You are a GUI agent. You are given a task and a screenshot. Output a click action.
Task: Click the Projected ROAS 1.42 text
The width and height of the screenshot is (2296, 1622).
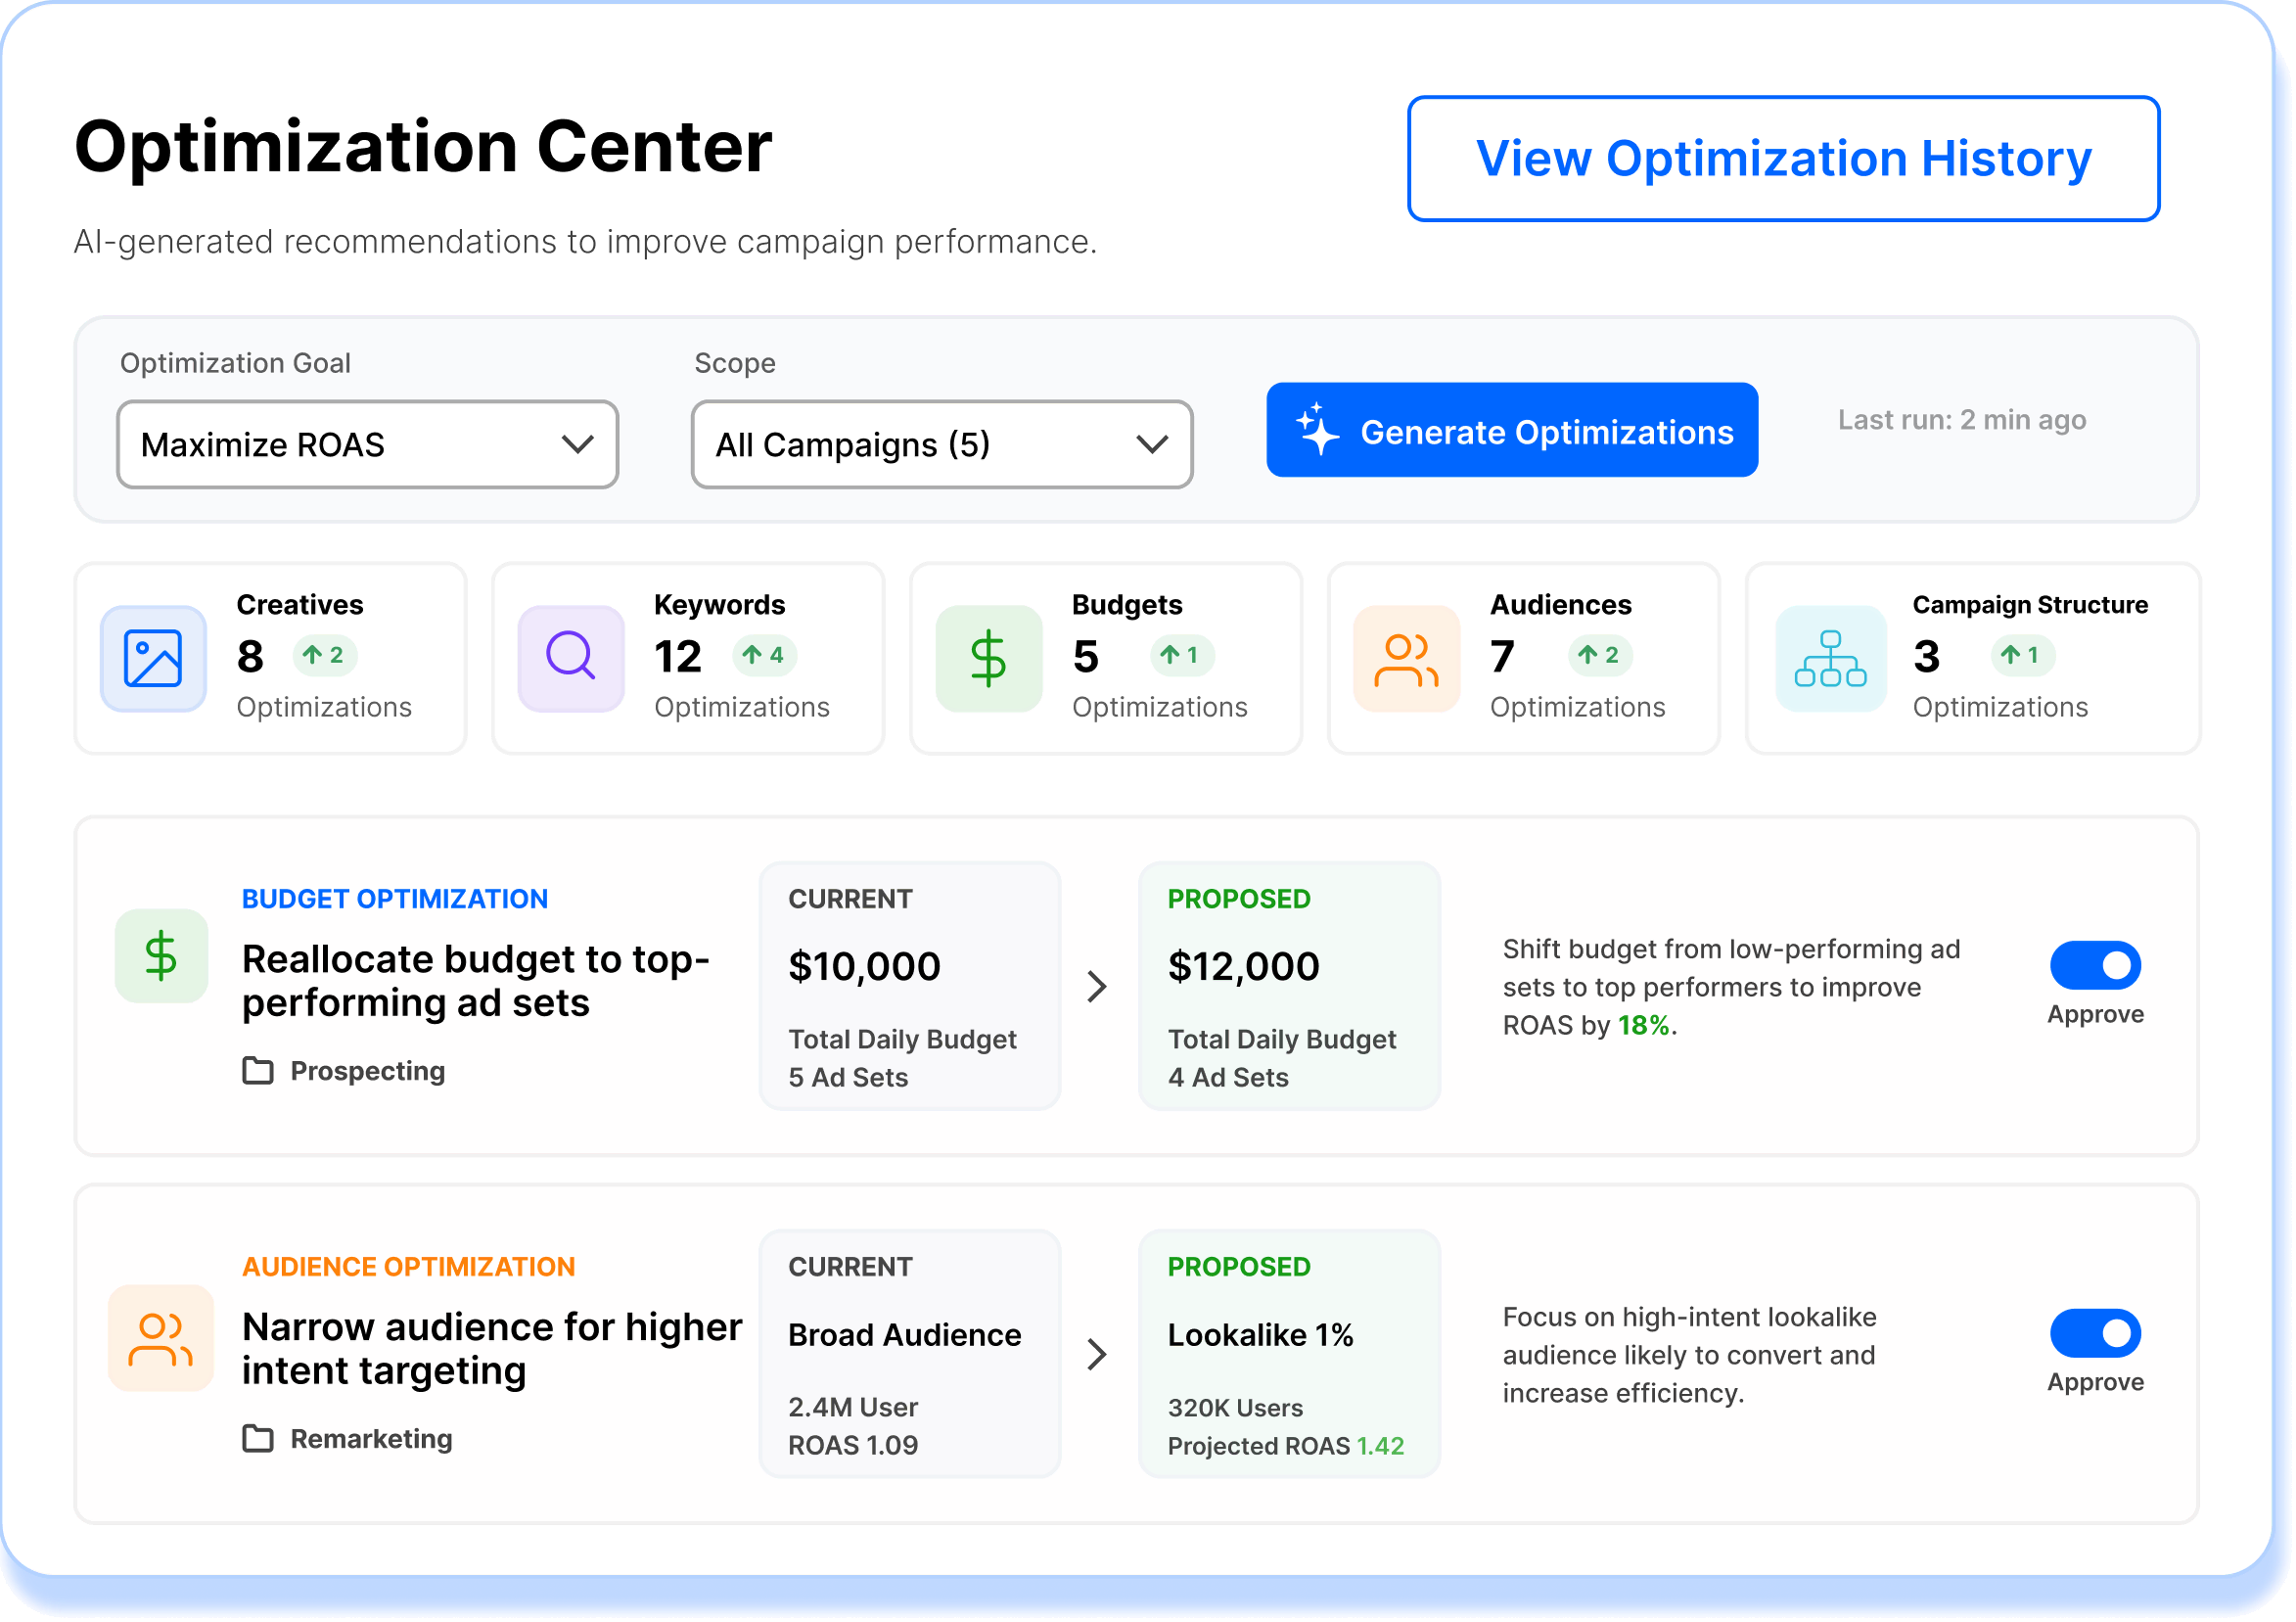(x=1286, y=1447)
